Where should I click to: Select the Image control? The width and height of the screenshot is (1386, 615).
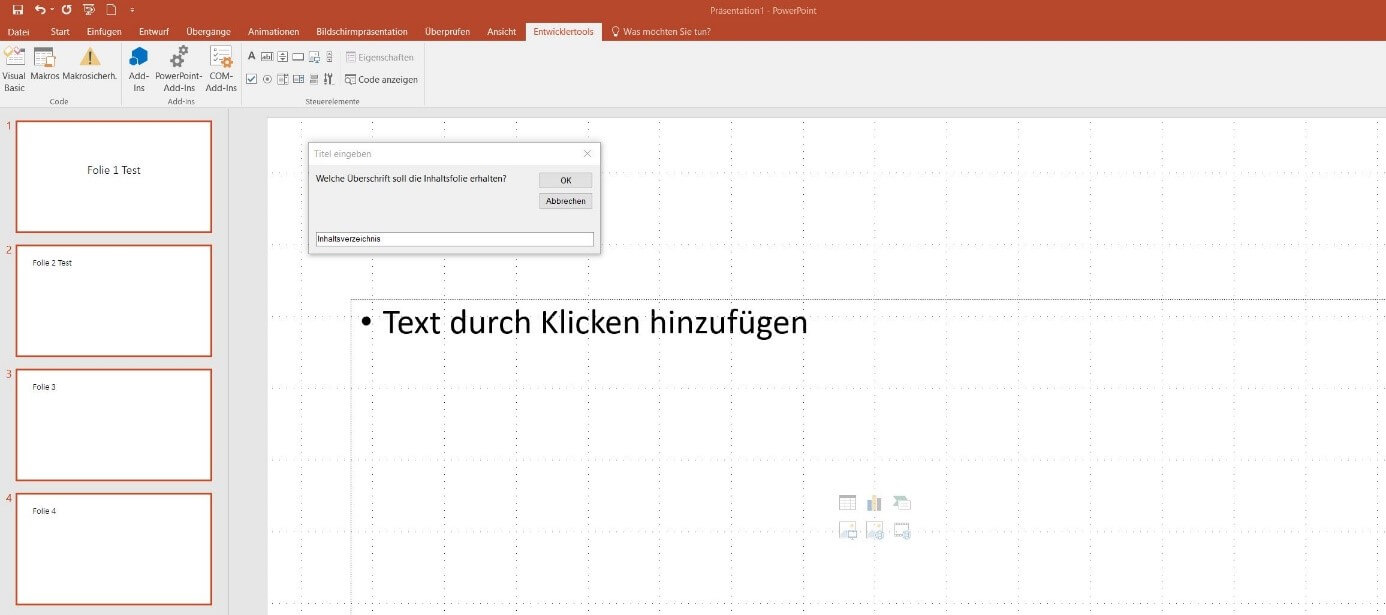coord(314,57)
